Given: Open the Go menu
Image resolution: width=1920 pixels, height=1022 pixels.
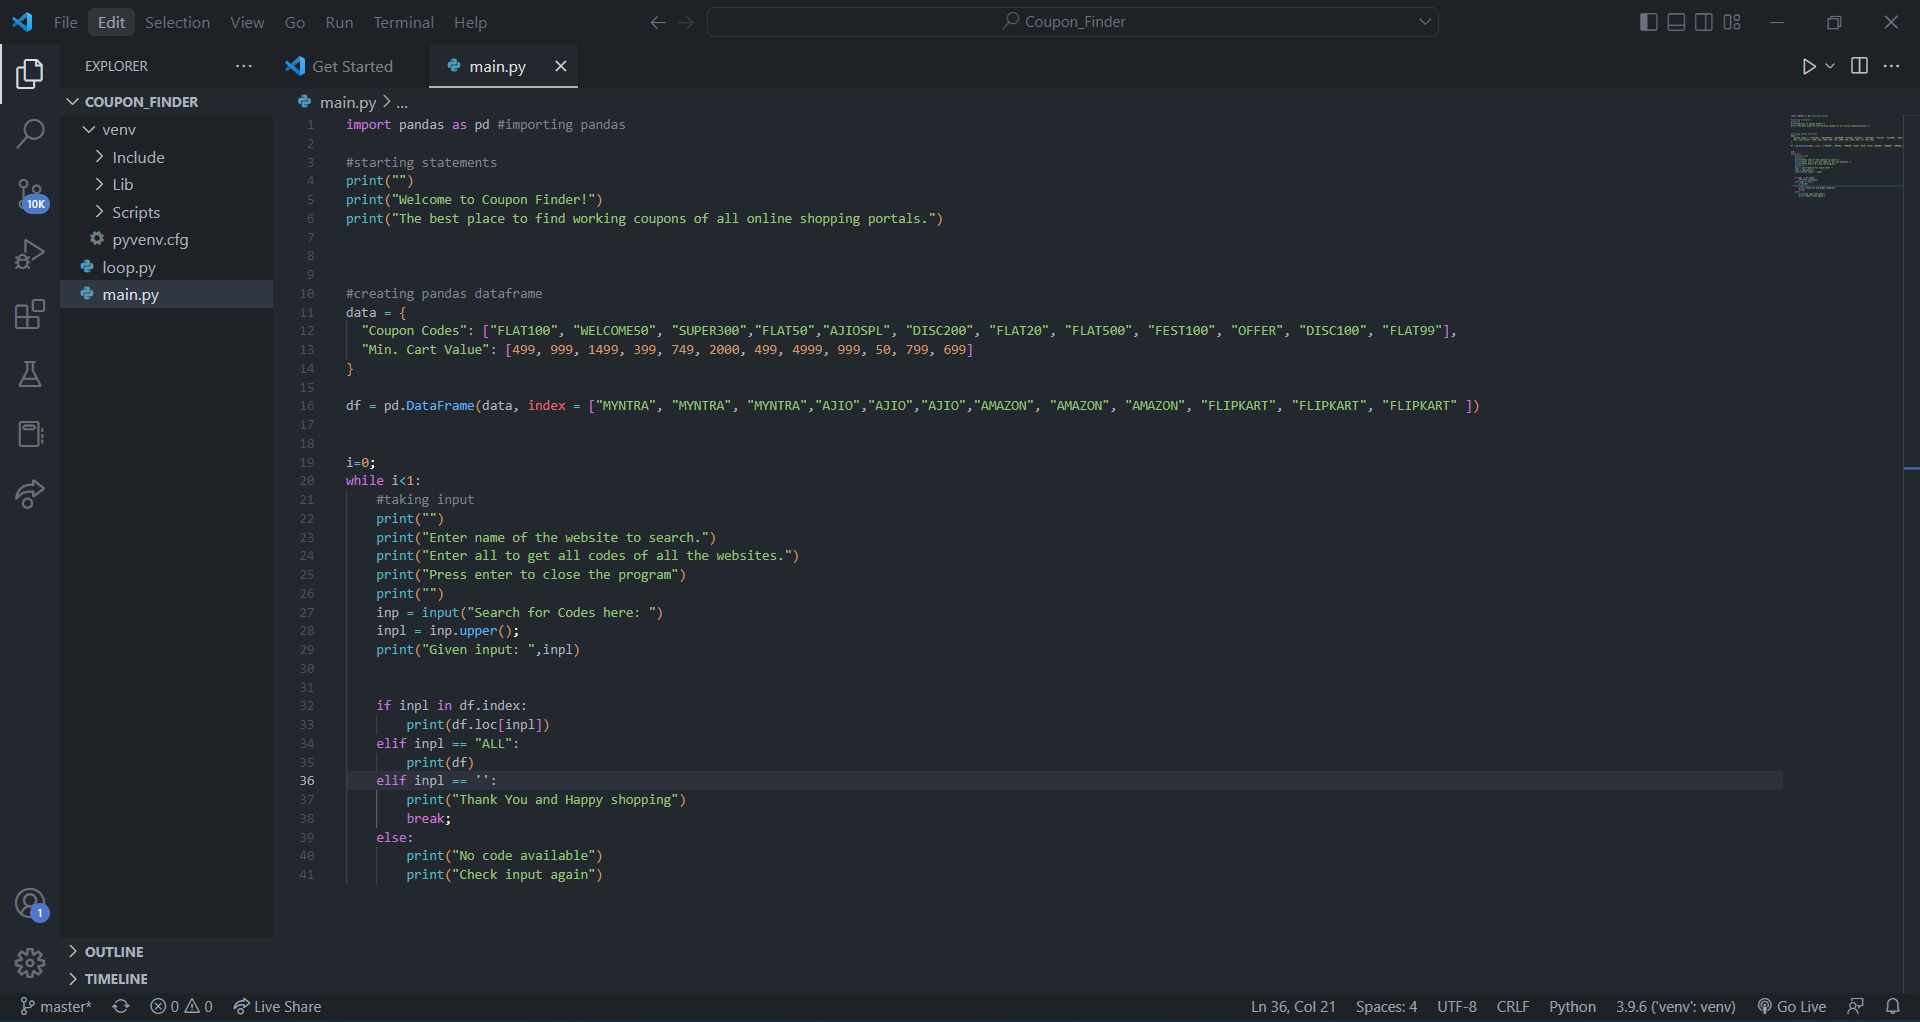Looking at the screenshot, I should [x=295, y=22].
